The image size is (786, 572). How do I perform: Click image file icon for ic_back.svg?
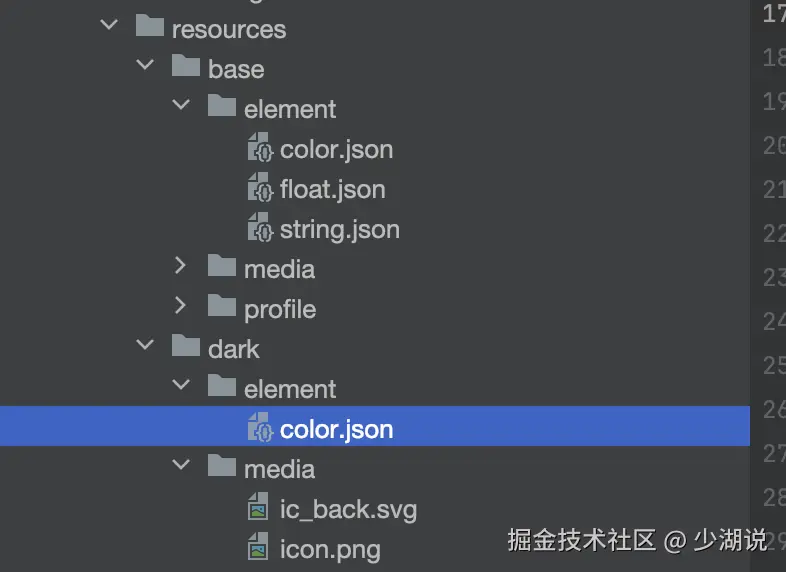[x=258, y=508]
